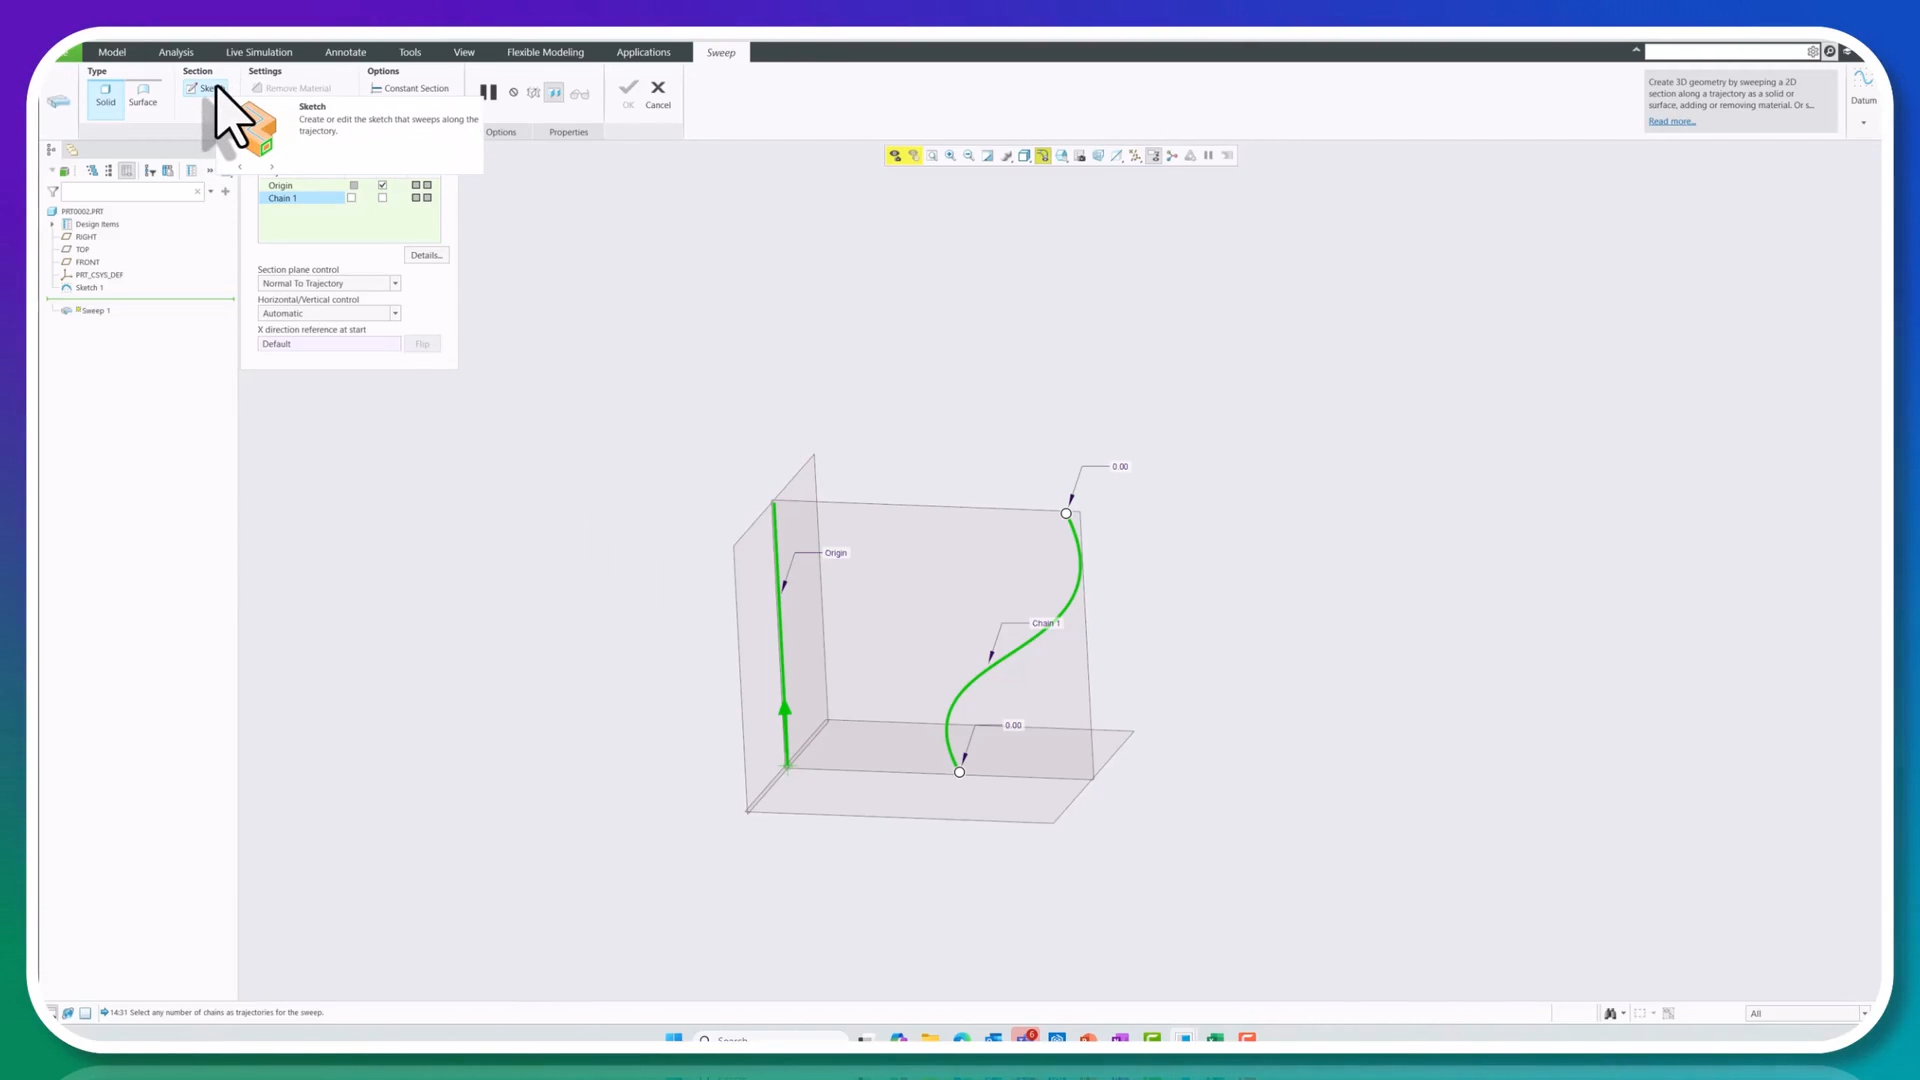Viewport: 1920px width, 1080px height.
Task: Check first checkbox in Chain 1 row
Action: coord(352,198)
